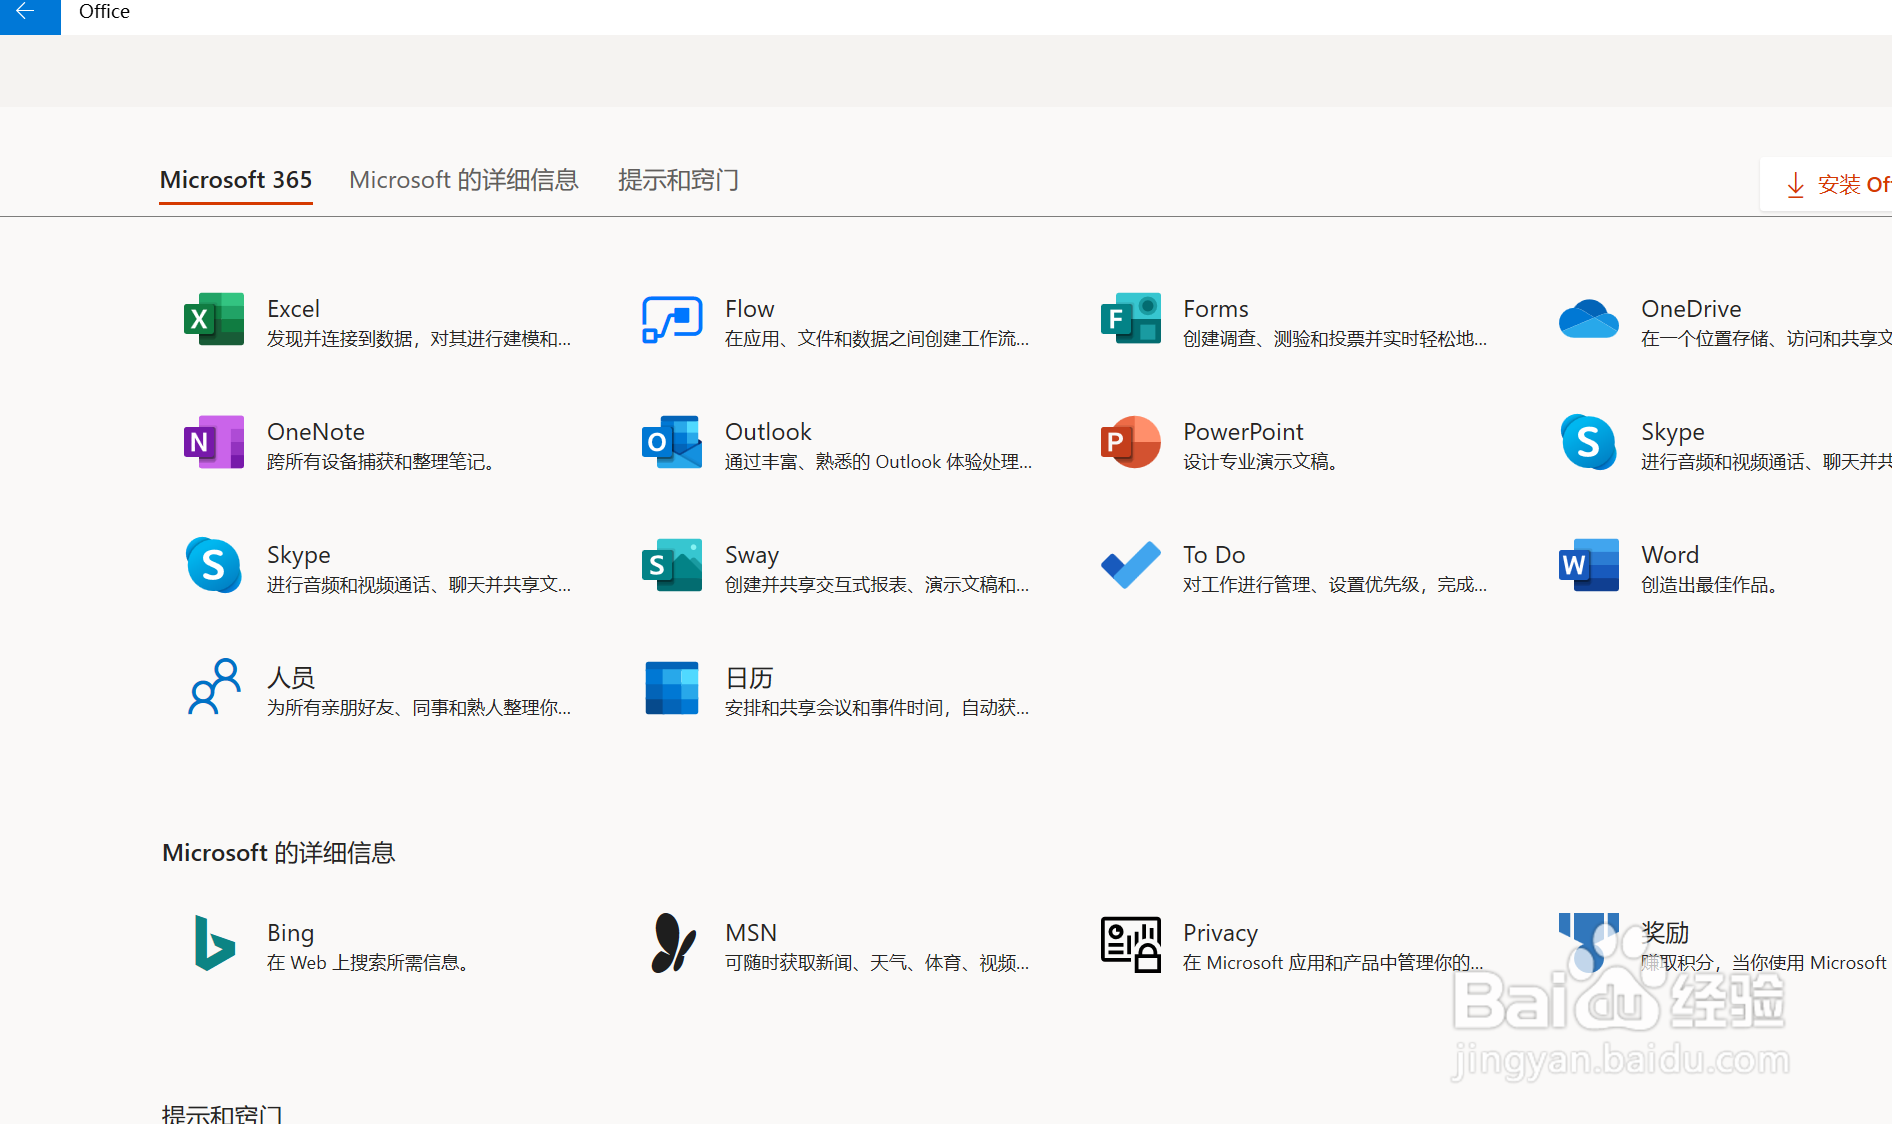Click the Bing logo icon
This screenshot has height=1124, width=1892.
(x=214, y=944)
